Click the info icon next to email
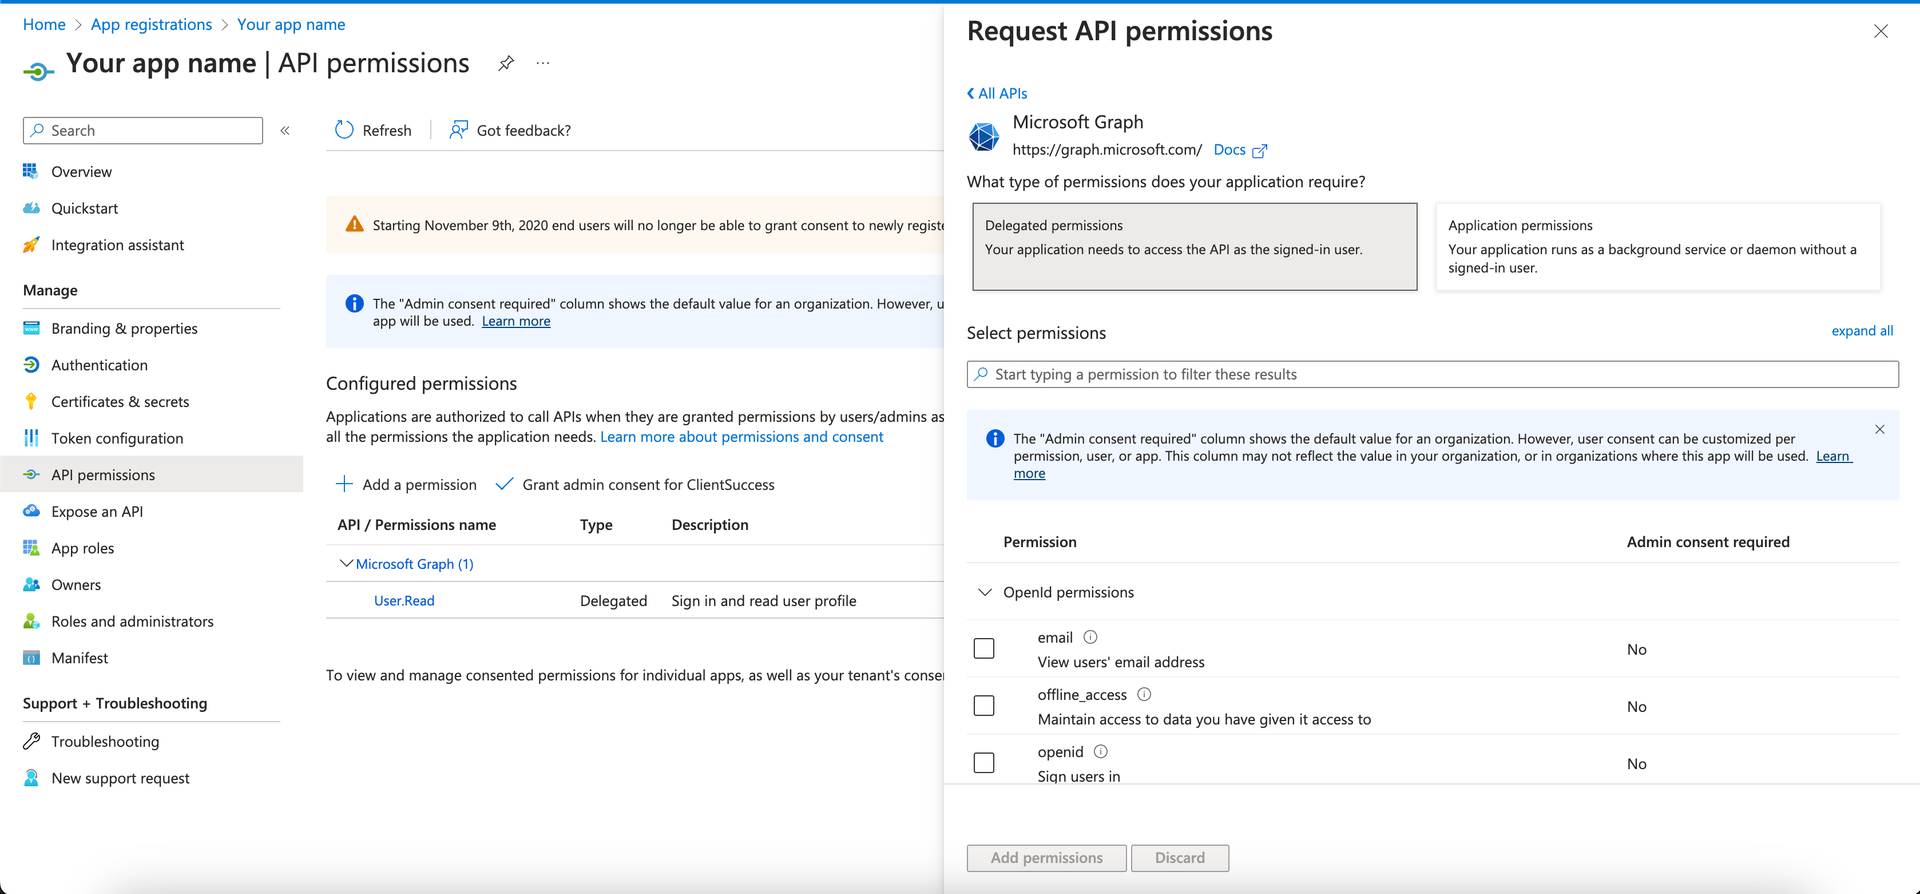This screenshot has height=894, width=1920. (1091, 637)
